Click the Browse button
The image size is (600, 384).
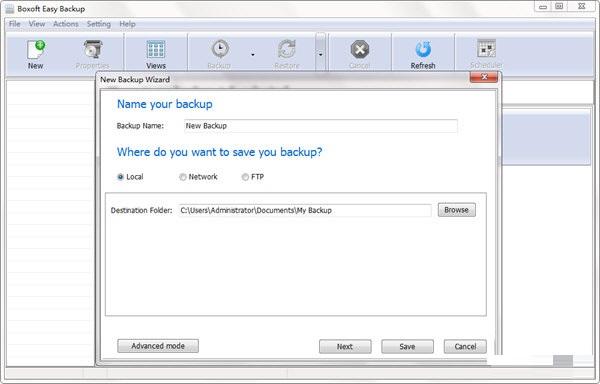(457, 210)
